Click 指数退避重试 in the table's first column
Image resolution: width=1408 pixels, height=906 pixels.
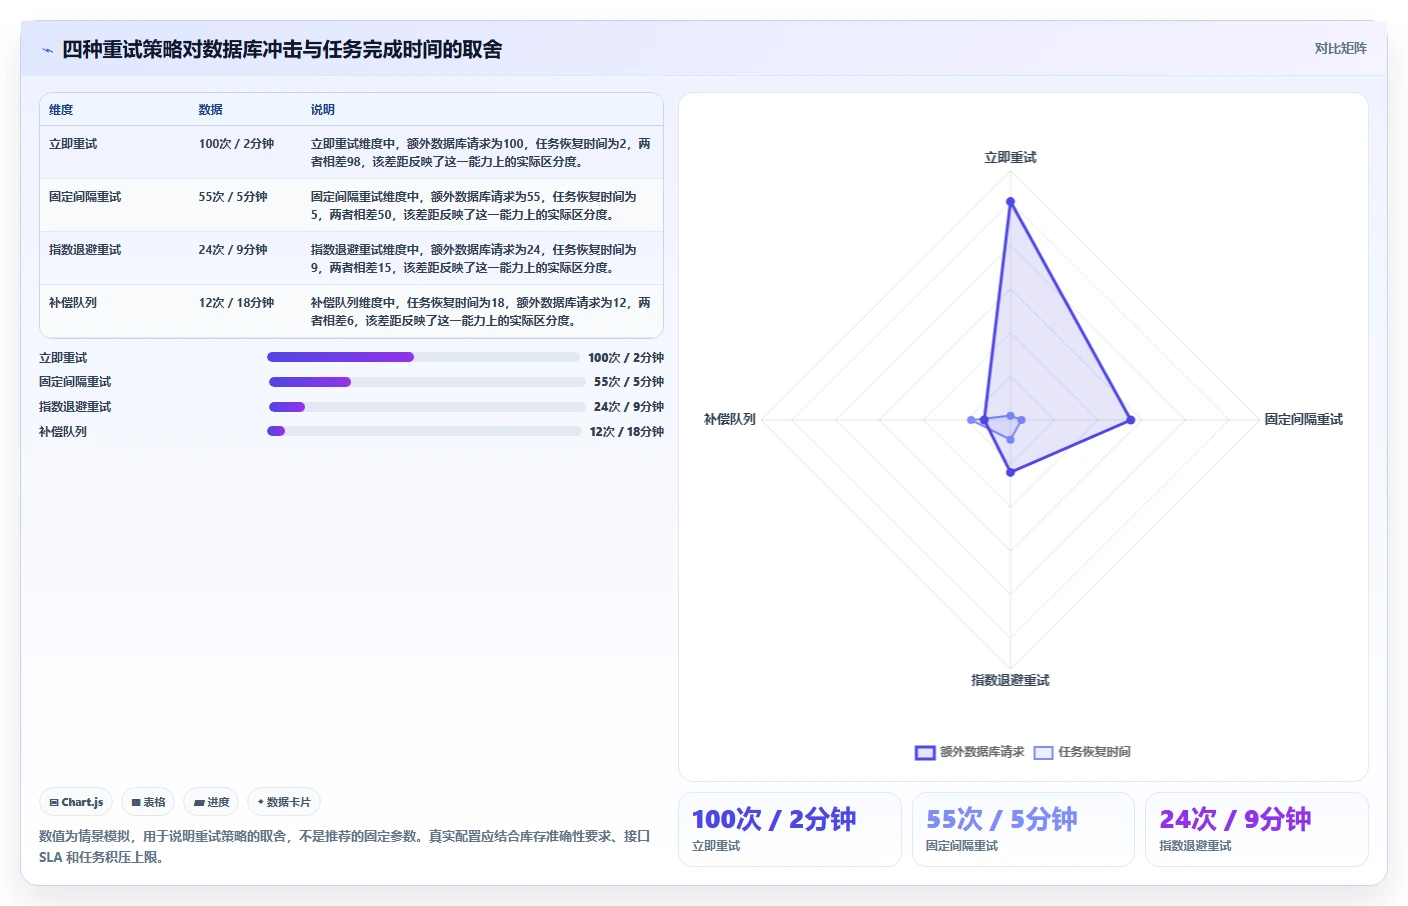85,250
